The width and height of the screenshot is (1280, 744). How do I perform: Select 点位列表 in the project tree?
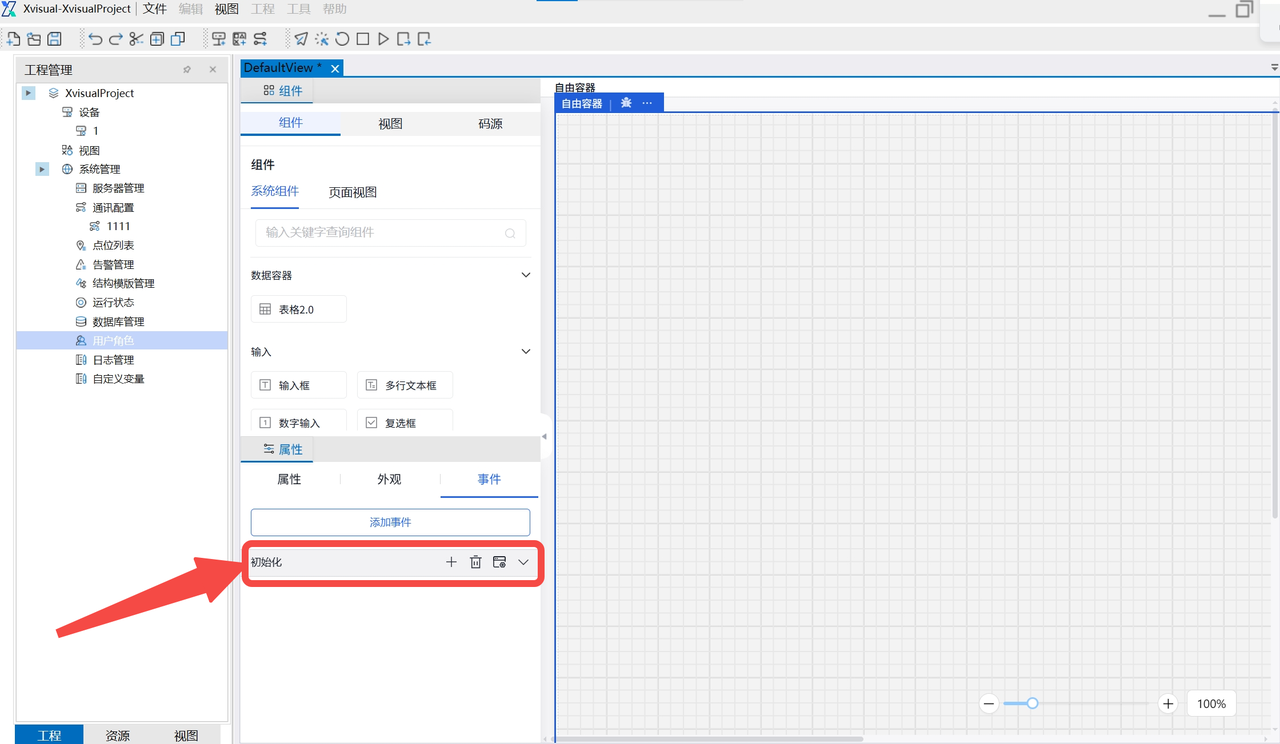click(113, 245)
